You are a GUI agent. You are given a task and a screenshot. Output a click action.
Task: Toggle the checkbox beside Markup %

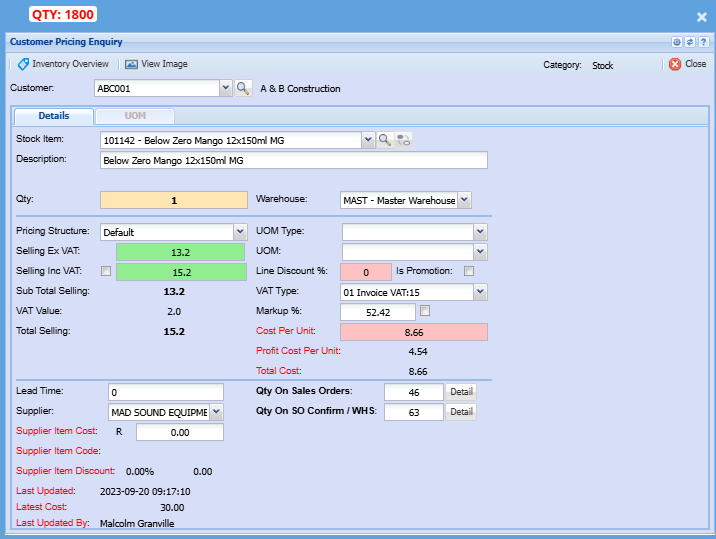[425, 311]
